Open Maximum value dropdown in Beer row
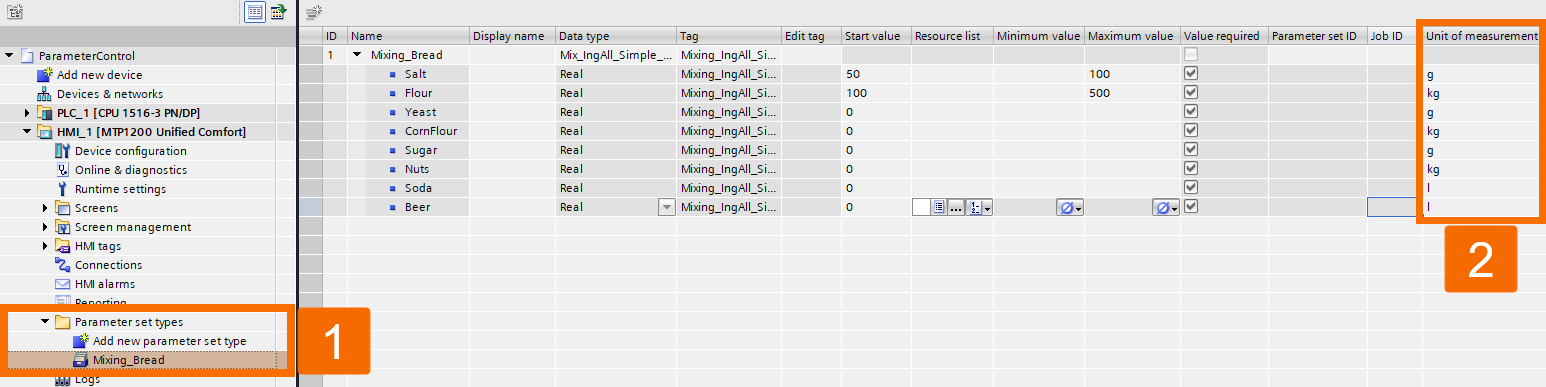 [x=1166, y=207]
